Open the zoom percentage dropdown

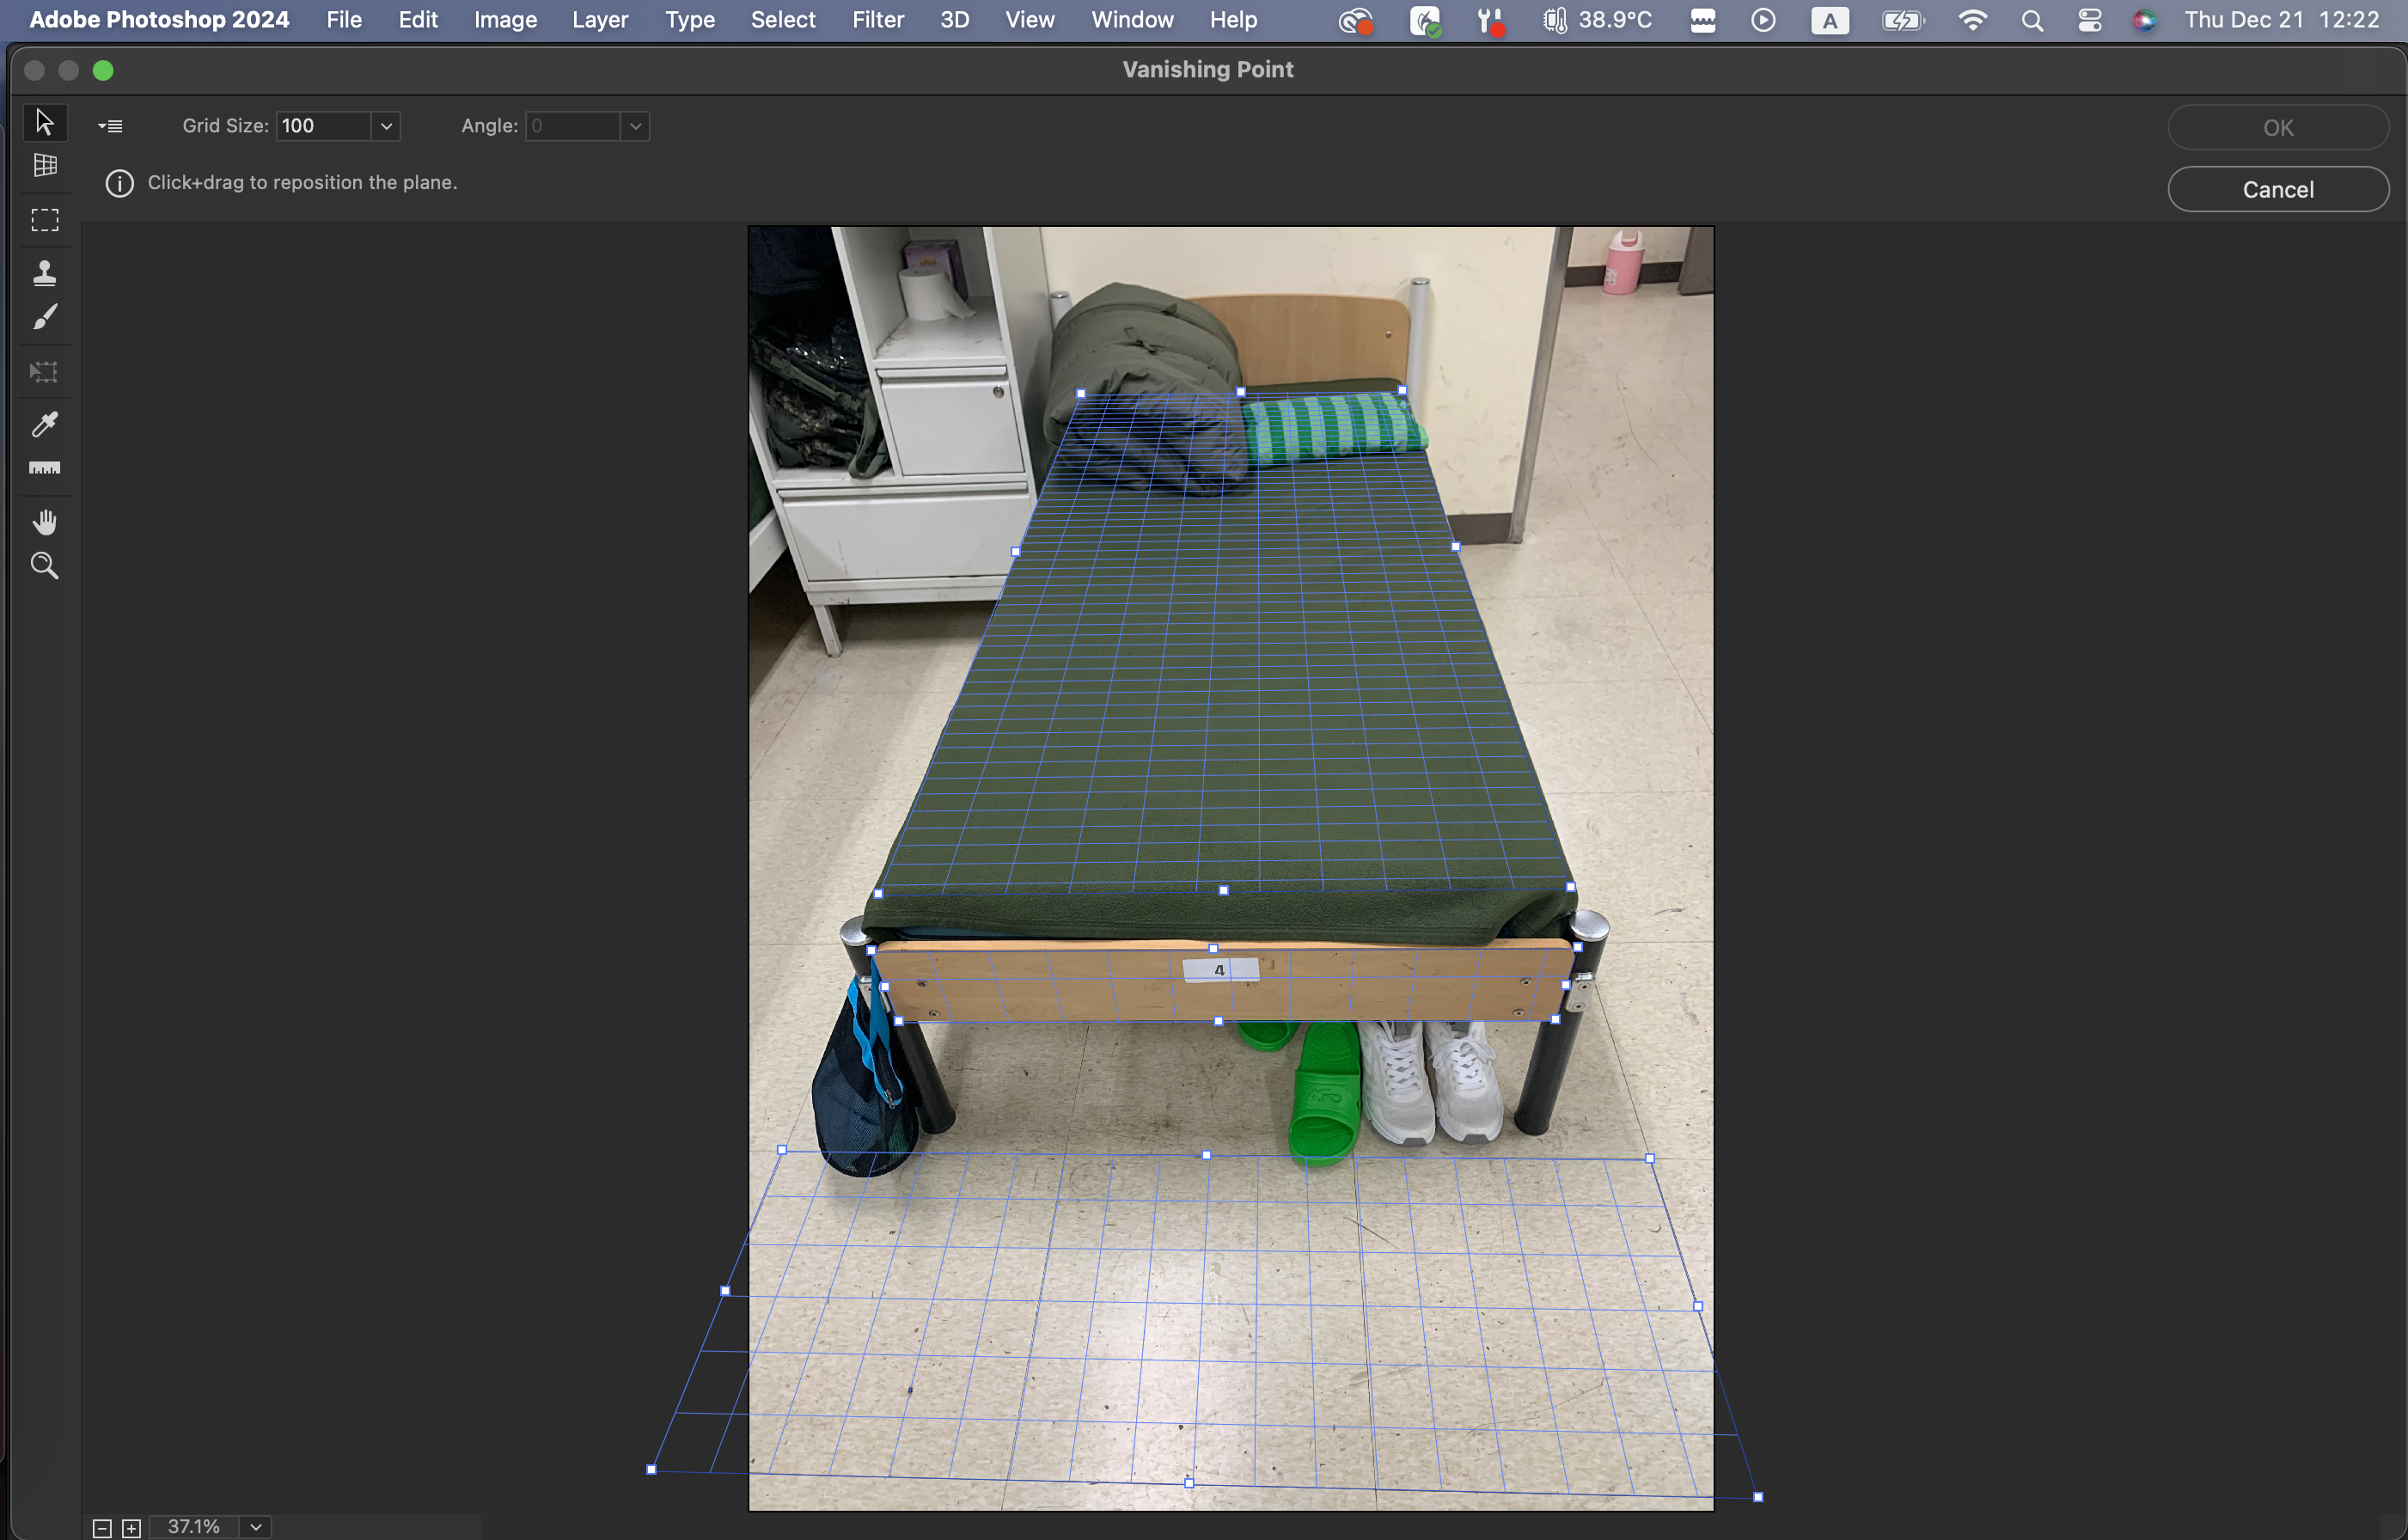[x=256, y=1527]
